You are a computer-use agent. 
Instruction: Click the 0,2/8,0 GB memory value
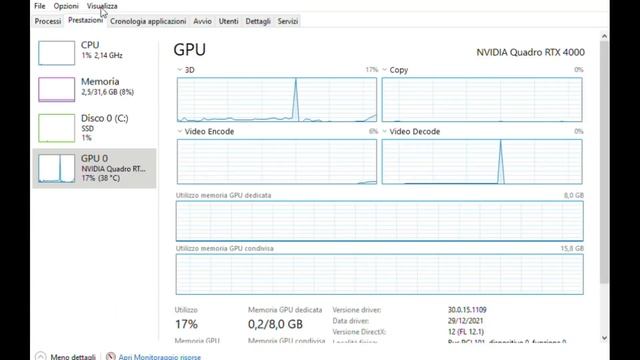(276, 324)
